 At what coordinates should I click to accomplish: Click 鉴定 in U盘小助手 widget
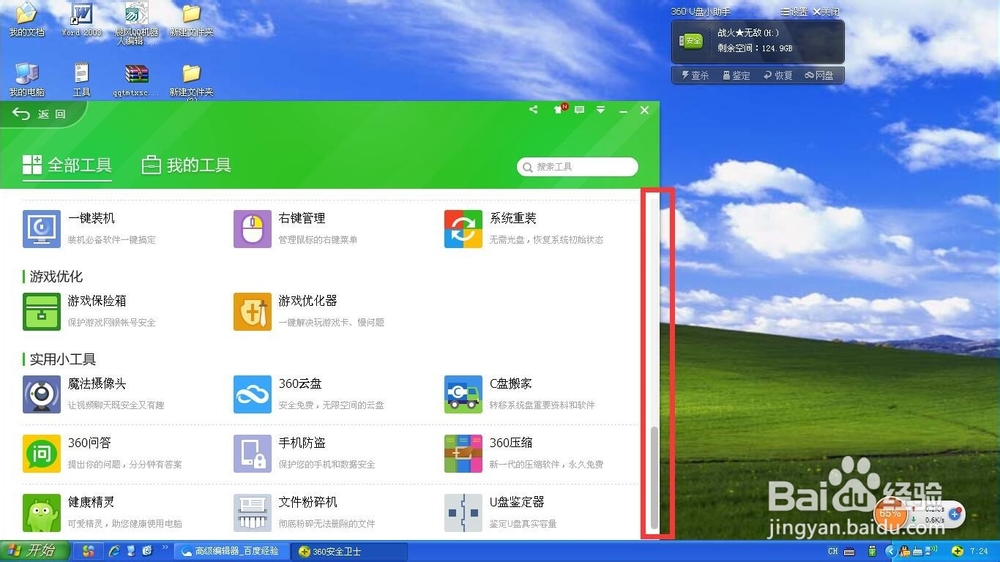pyautogui.click(x=736, y=75)
